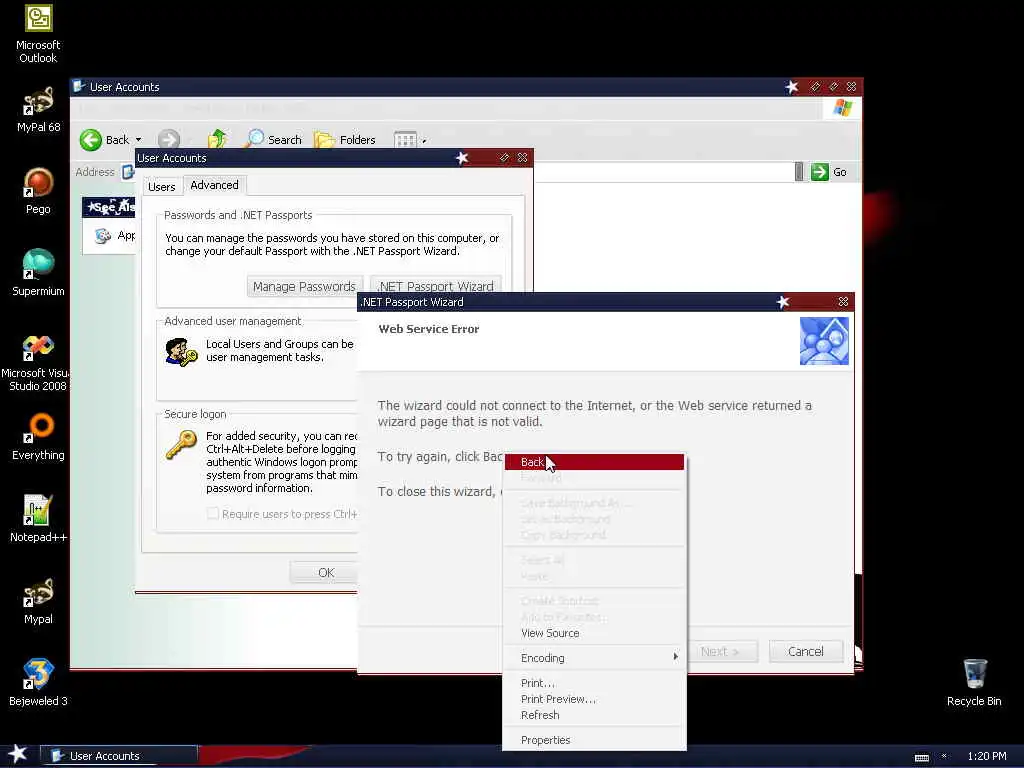This screenshot has height=768, width=1024.
Task: Click the keyboard icon in system tray
Action: pyautogui.click(x=921, y=758)
